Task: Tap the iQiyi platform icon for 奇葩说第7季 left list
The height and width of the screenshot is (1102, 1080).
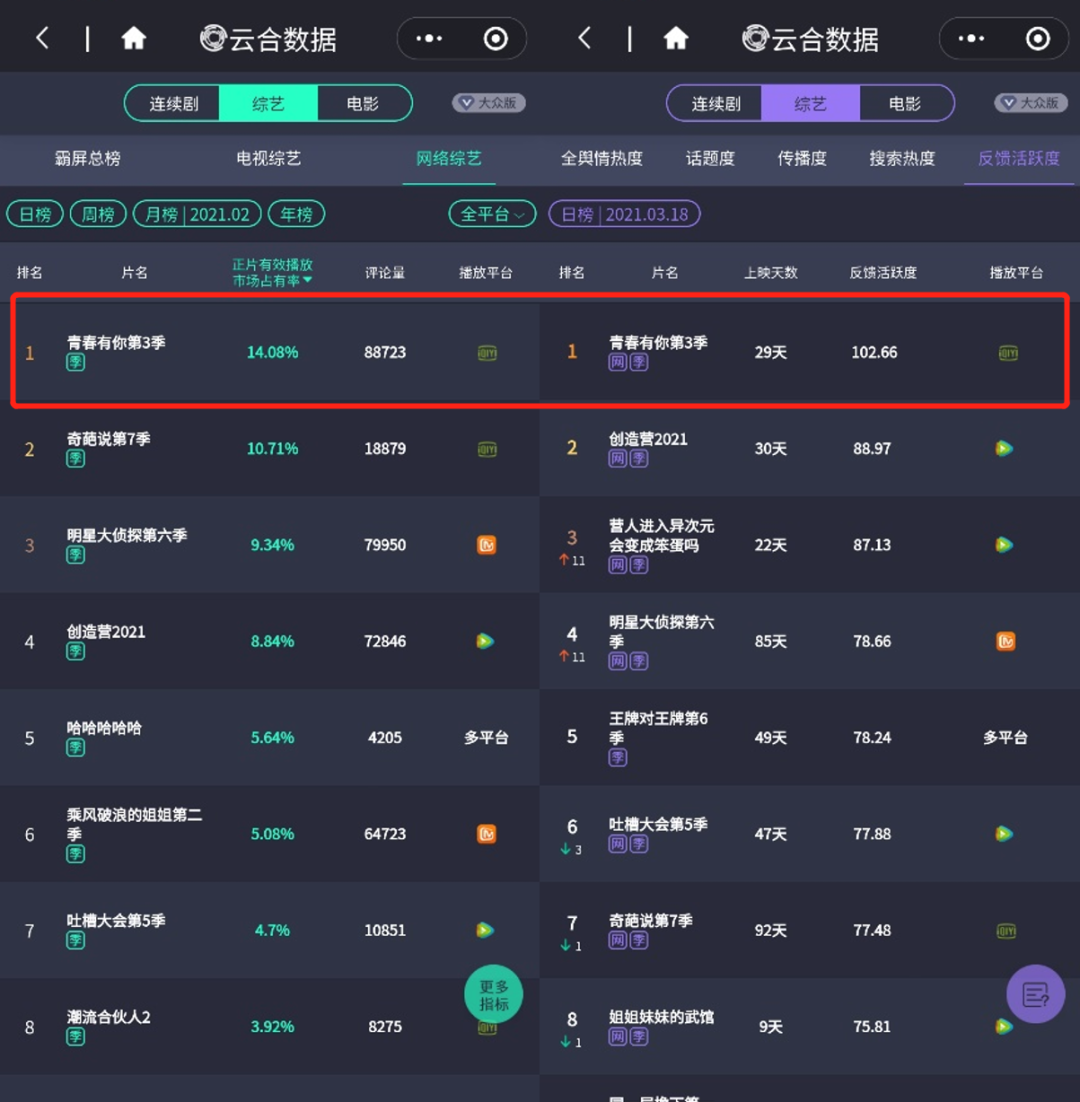Action: point(486,449)
